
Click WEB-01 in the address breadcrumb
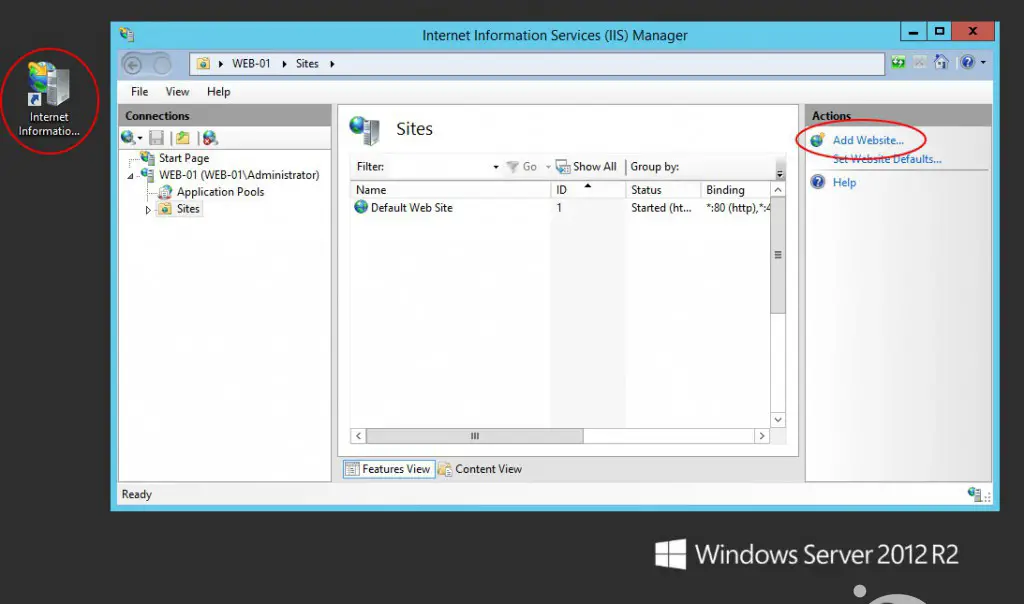pyautogui.click(x=251, y=63)
